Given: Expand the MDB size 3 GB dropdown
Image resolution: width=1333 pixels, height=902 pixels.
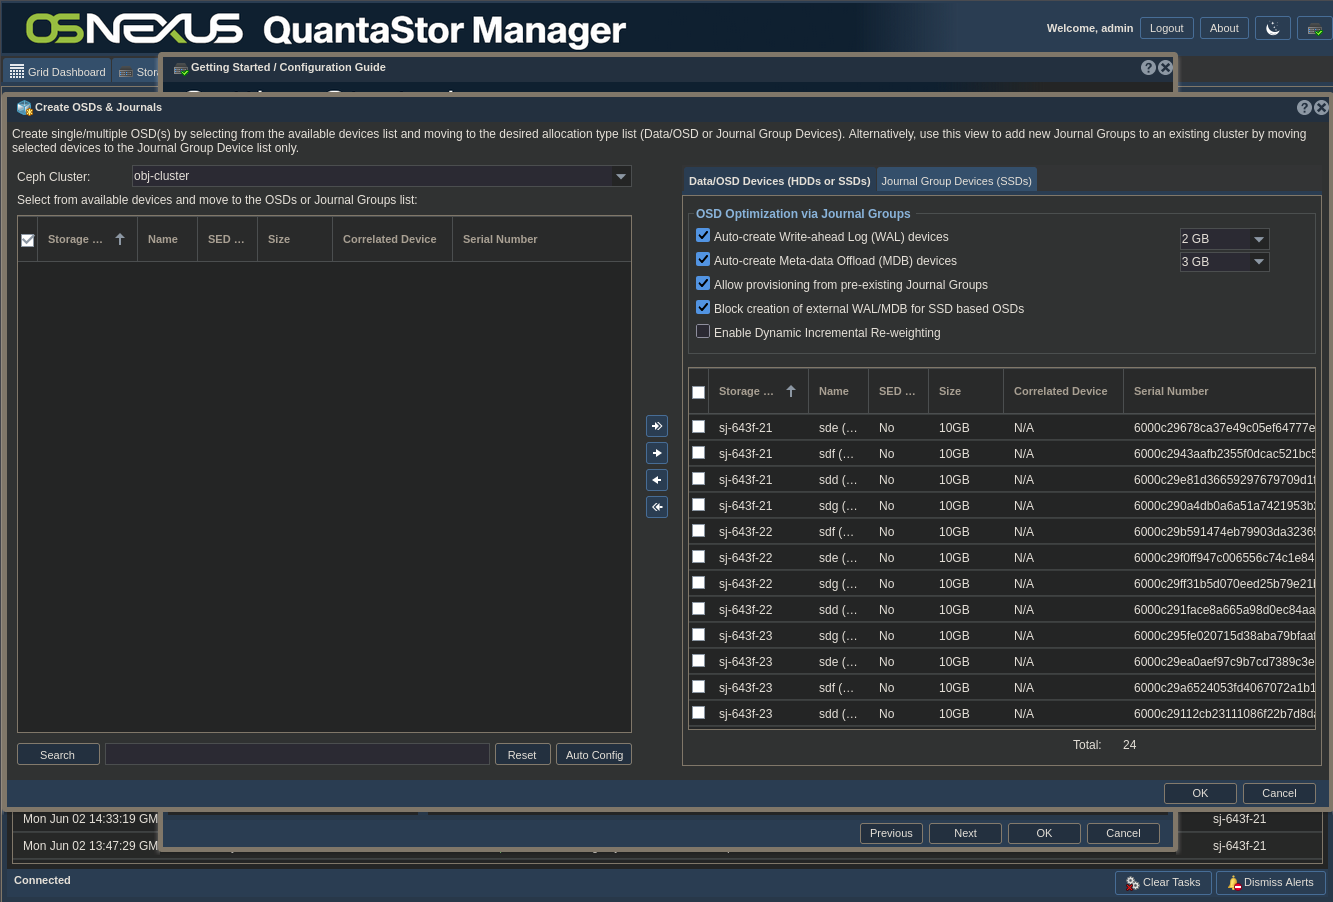Looking at the screenshot, I should coord(1259,262).
